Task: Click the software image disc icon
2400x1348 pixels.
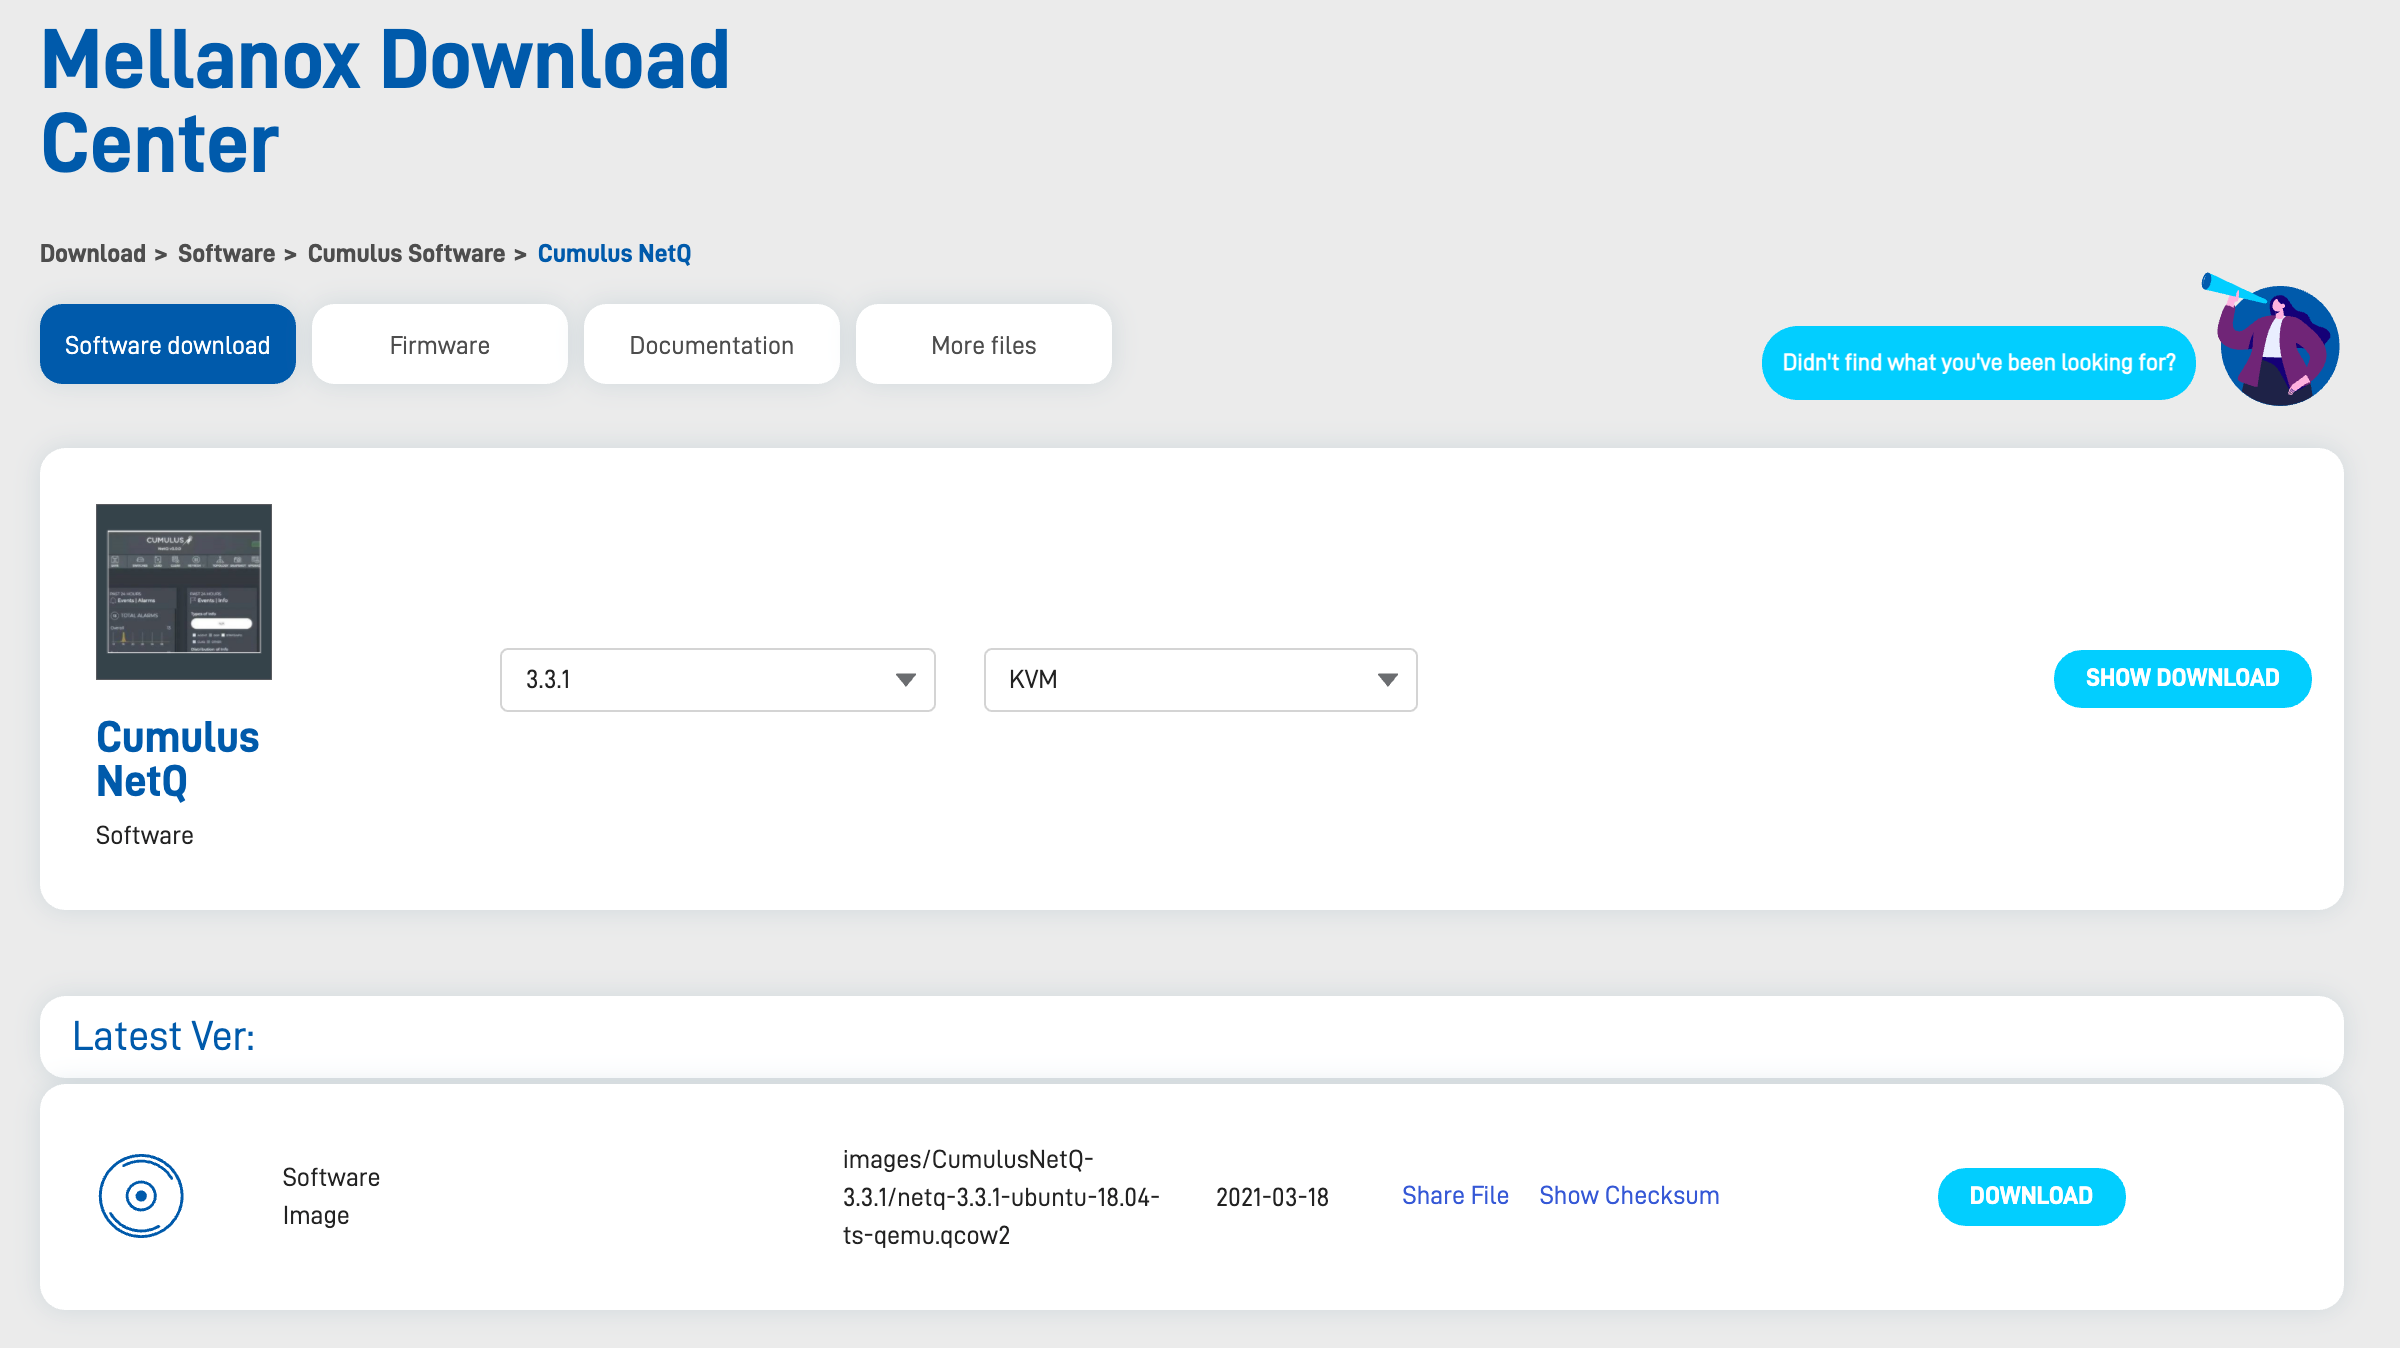Action: [x=141, y=1196]
